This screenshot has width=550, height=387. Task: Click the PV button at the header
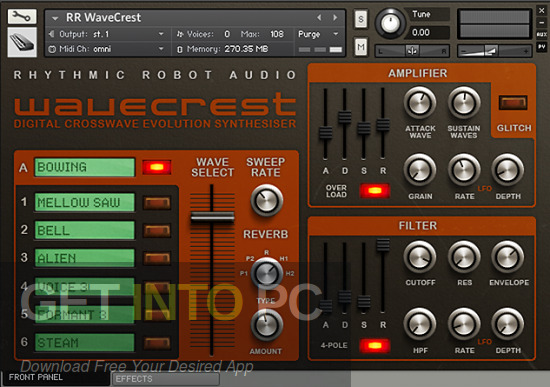click(542, 46)
